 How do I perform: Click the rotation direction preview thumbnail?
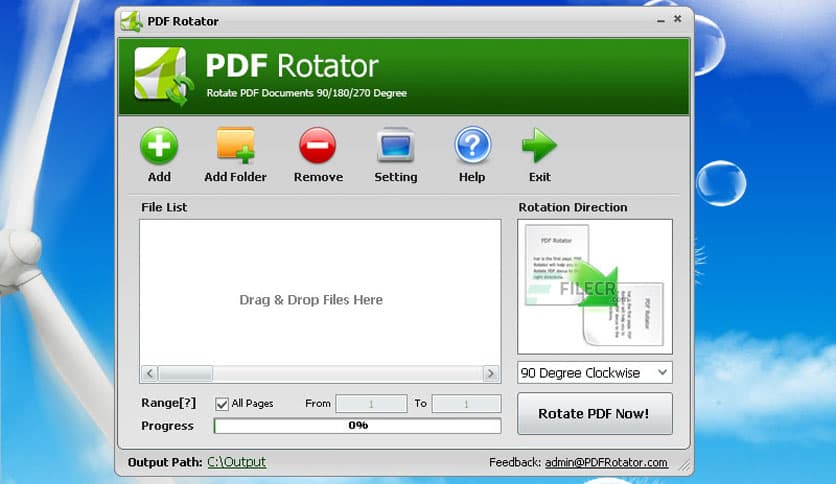(x=594, y=287)
